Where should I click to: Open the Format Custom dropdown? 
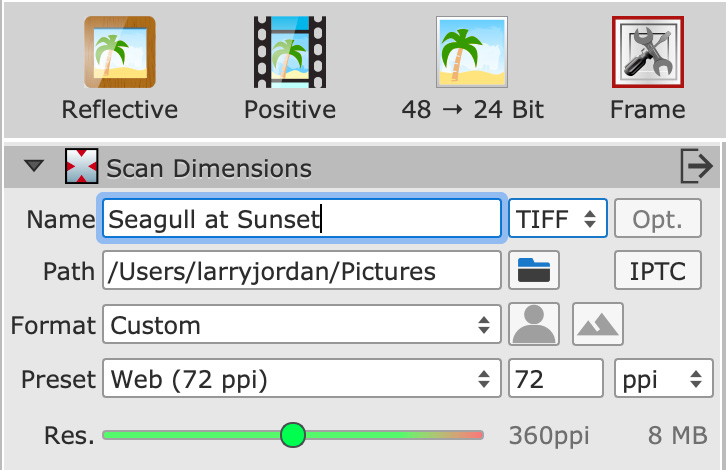[x=302, y=325]
